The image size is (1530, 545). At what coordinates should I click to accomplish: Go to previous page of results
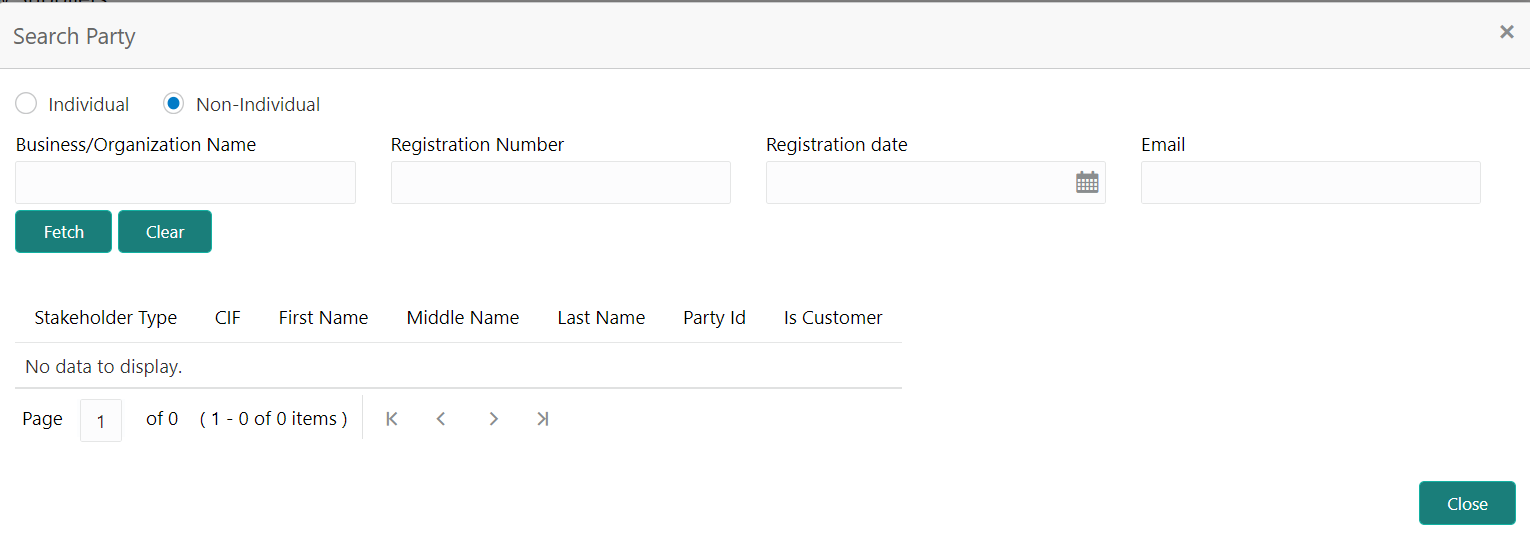pos(441,419)
